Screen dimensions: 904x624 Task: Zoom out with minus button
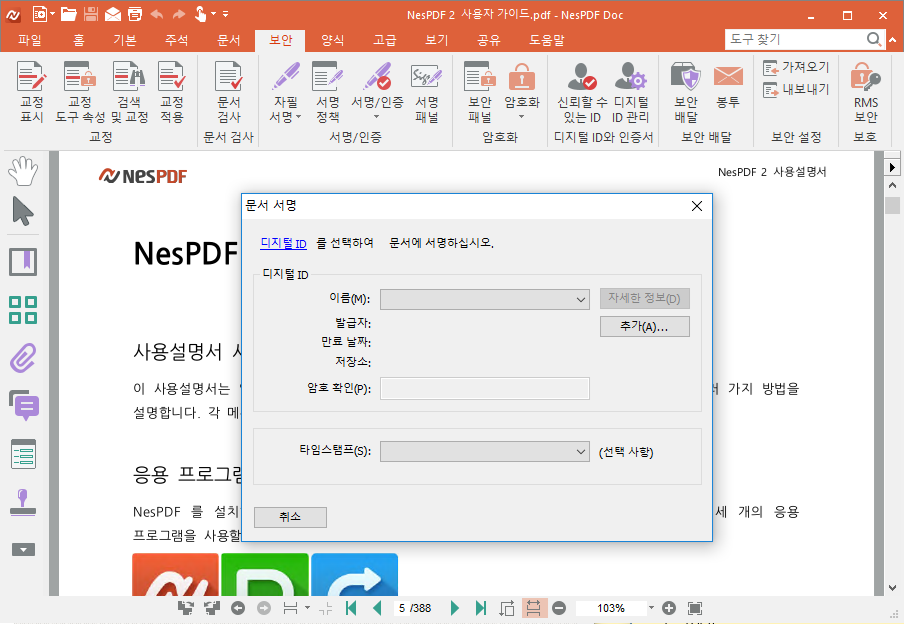558,608
